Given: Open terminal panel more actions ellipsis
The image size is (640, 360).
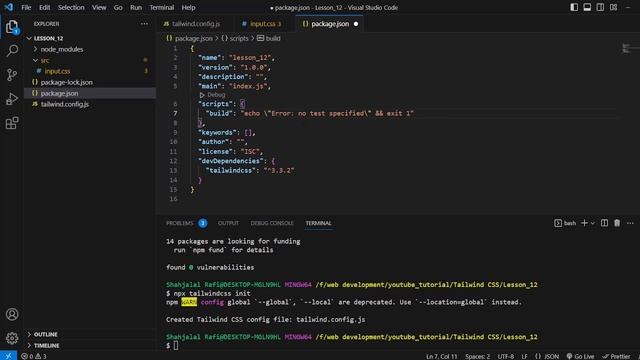Looking at the screenshot, I should pos(630,223).
